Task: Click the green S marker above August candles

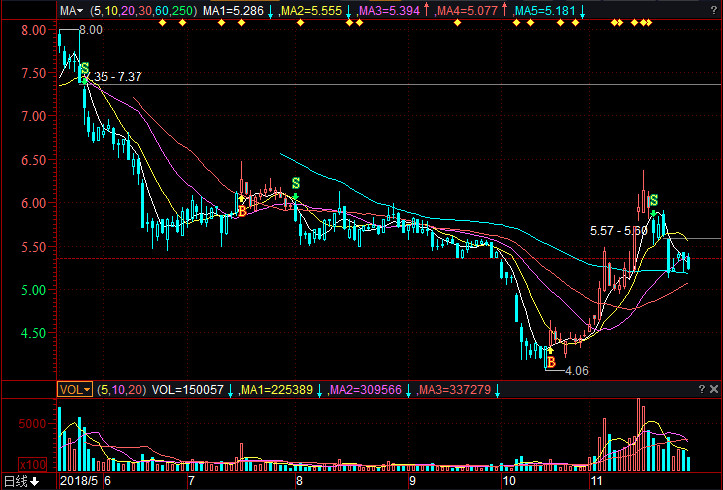Action: pos(295,183)
